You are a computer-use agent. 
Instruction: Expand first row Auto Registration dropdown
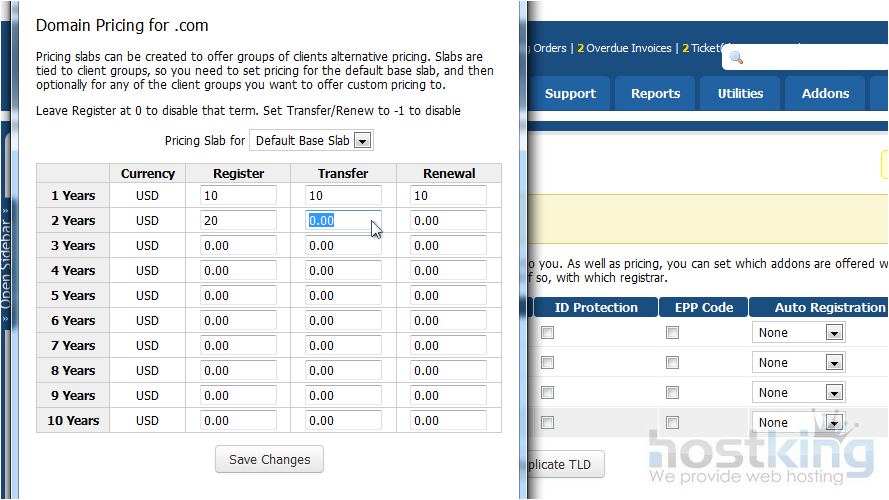coord(798,333)
